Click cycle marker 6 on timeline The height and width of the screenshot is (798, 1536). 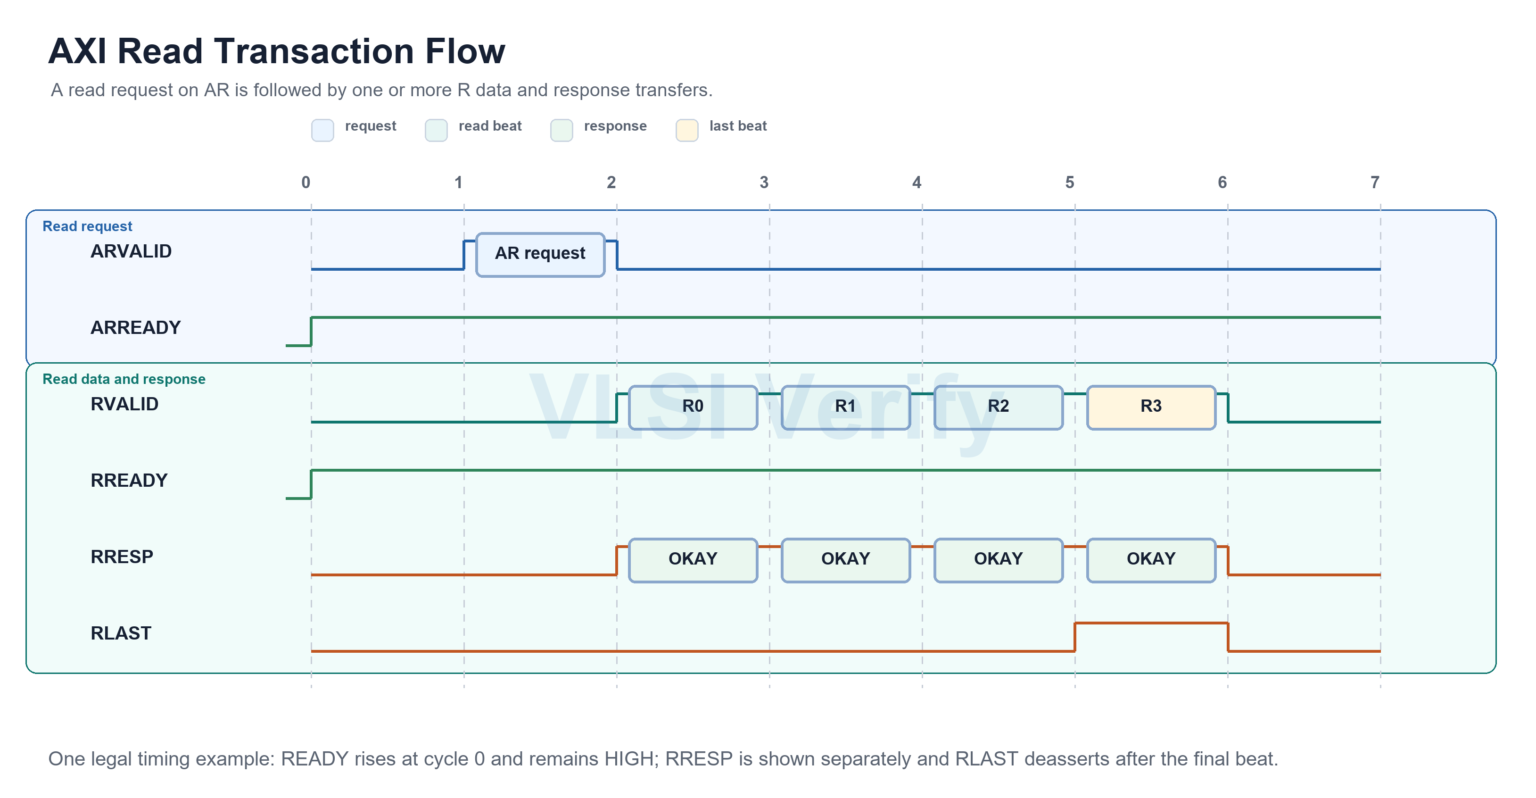(x=1222, y=182)
